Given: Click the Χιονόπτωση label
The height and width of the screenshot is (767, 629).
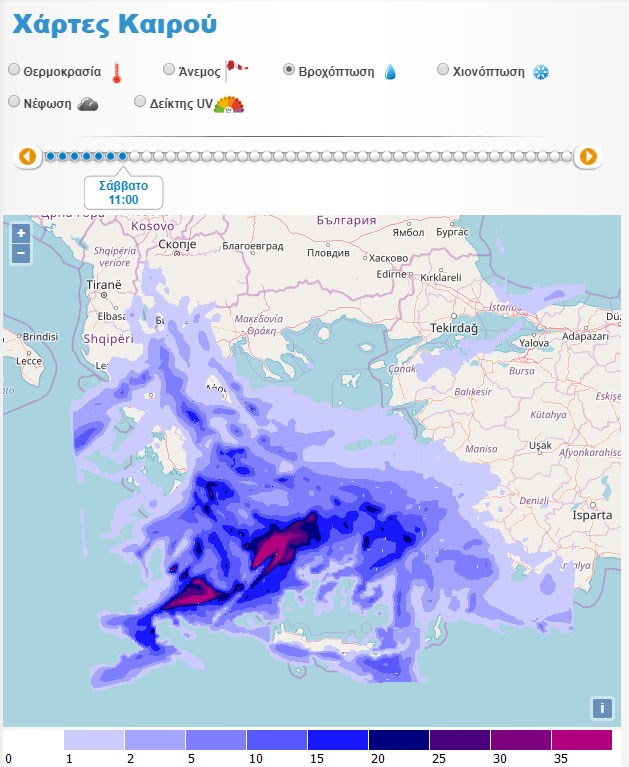Looking at the screenshot, I should pos(489,72).
